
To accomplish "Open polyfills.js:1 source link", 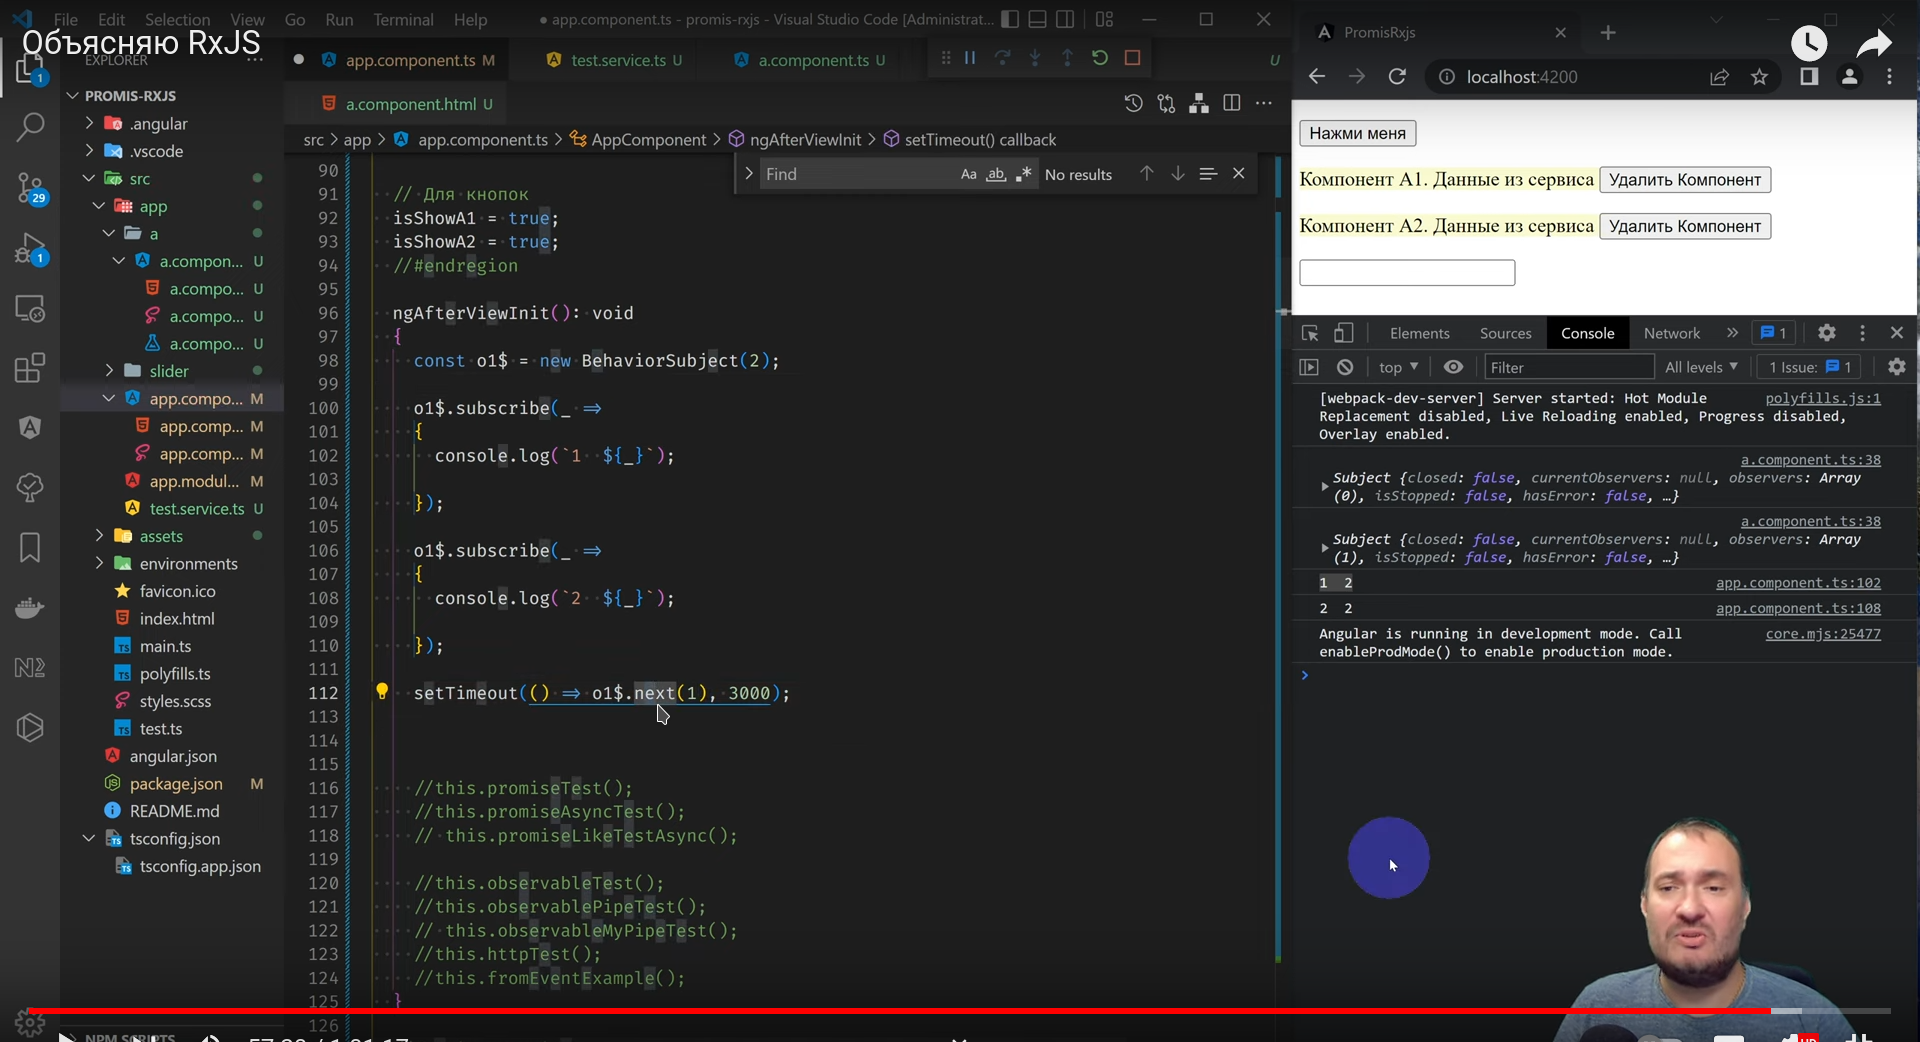I will coord(1823,398).
